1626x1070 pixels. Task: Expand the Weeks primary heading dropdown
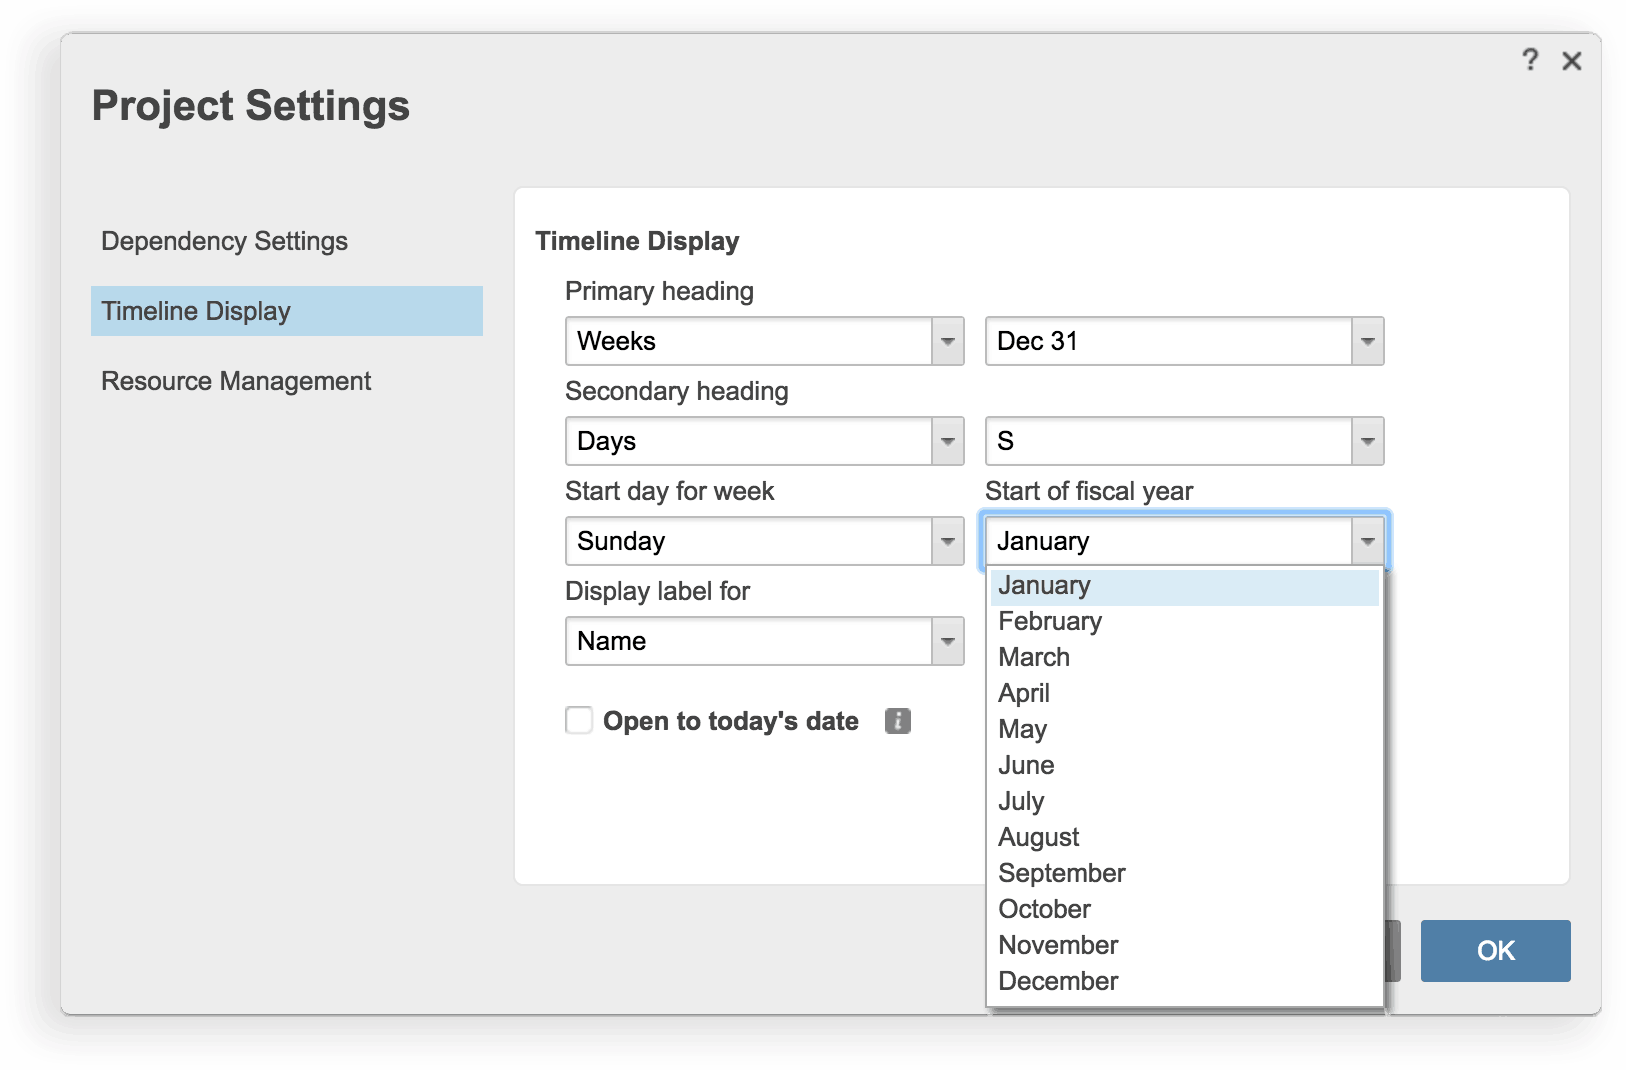pyautogui.click(x=947, y=341)
